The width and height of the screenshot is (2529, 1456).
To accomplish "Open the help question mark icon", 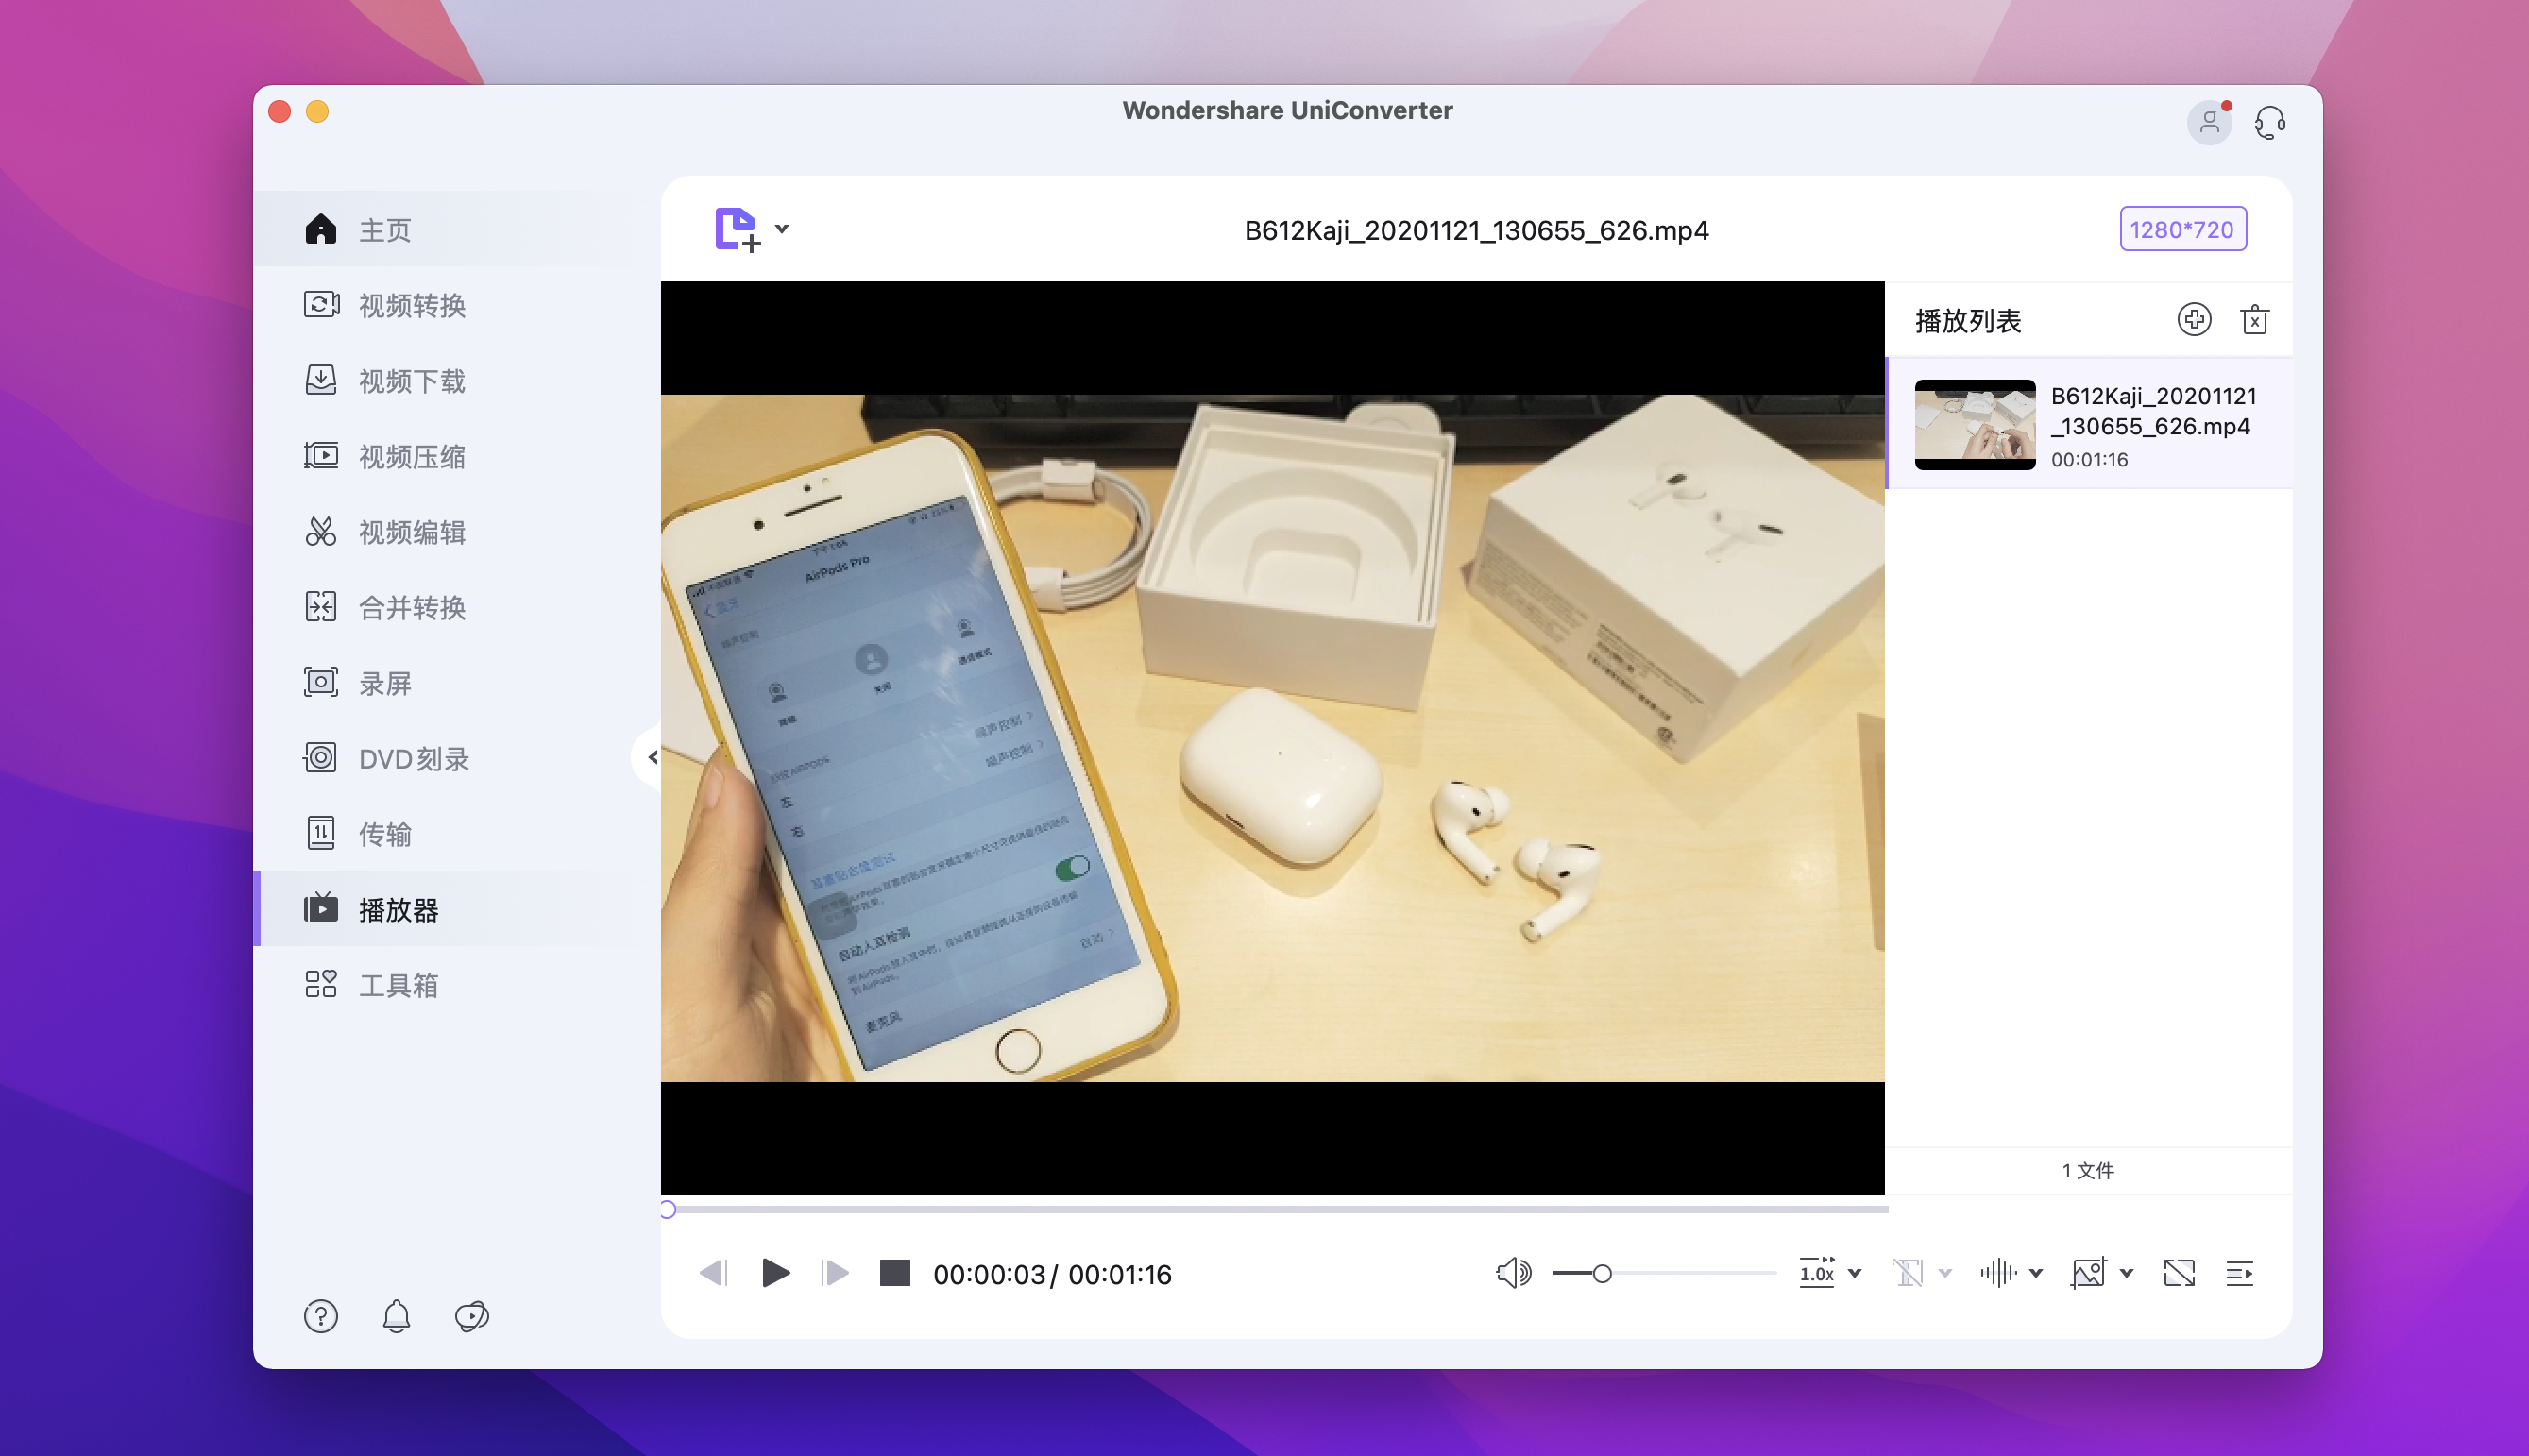I will [321, 1316].
